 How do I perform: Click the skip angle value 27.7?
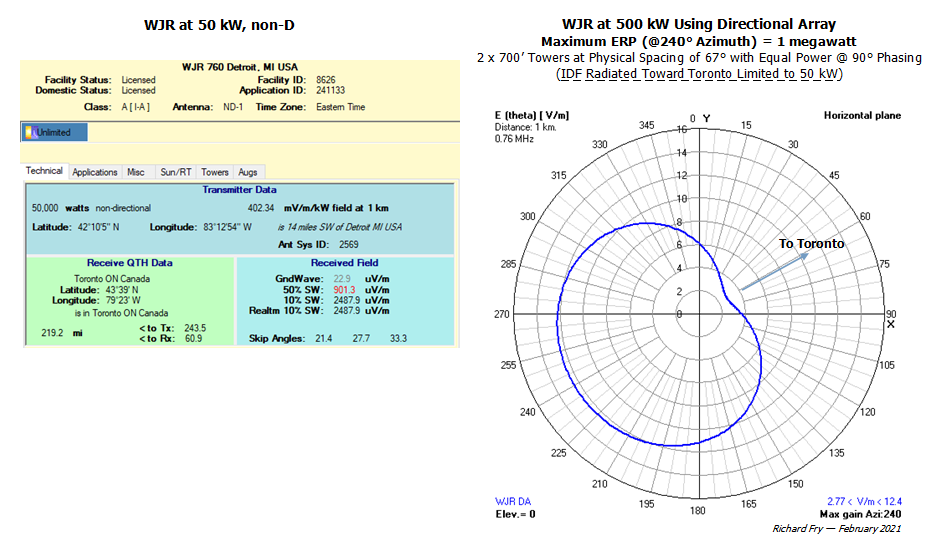(361, 338)
